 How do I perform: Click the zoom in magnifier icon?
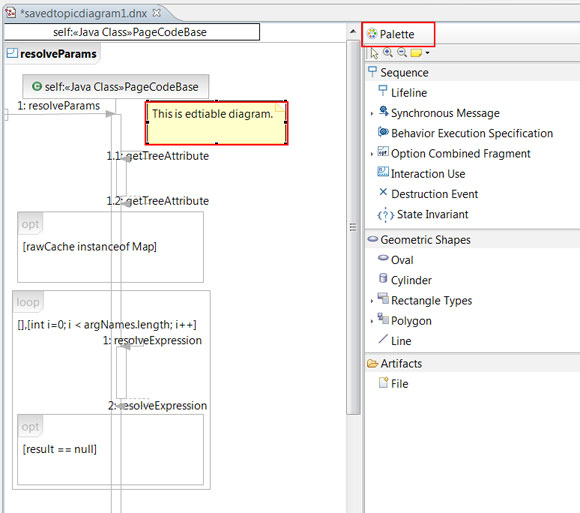[x=388, y=53]
